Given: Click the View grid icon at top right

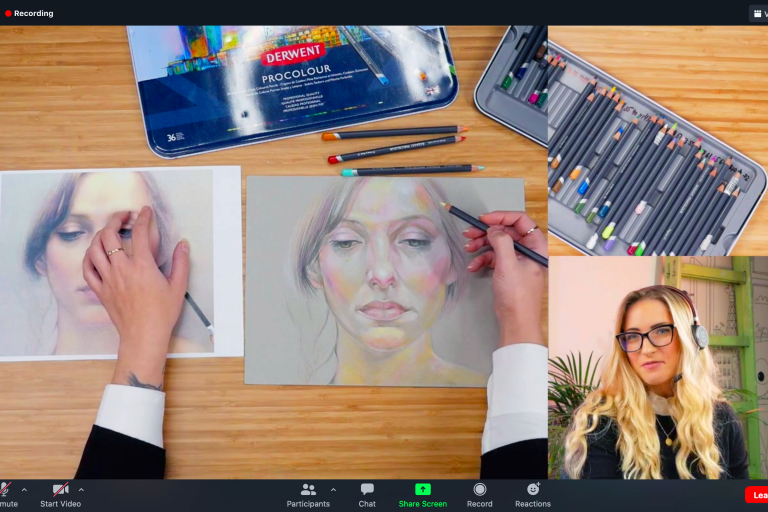Looking at the screenshot, I should click(756, 13).
